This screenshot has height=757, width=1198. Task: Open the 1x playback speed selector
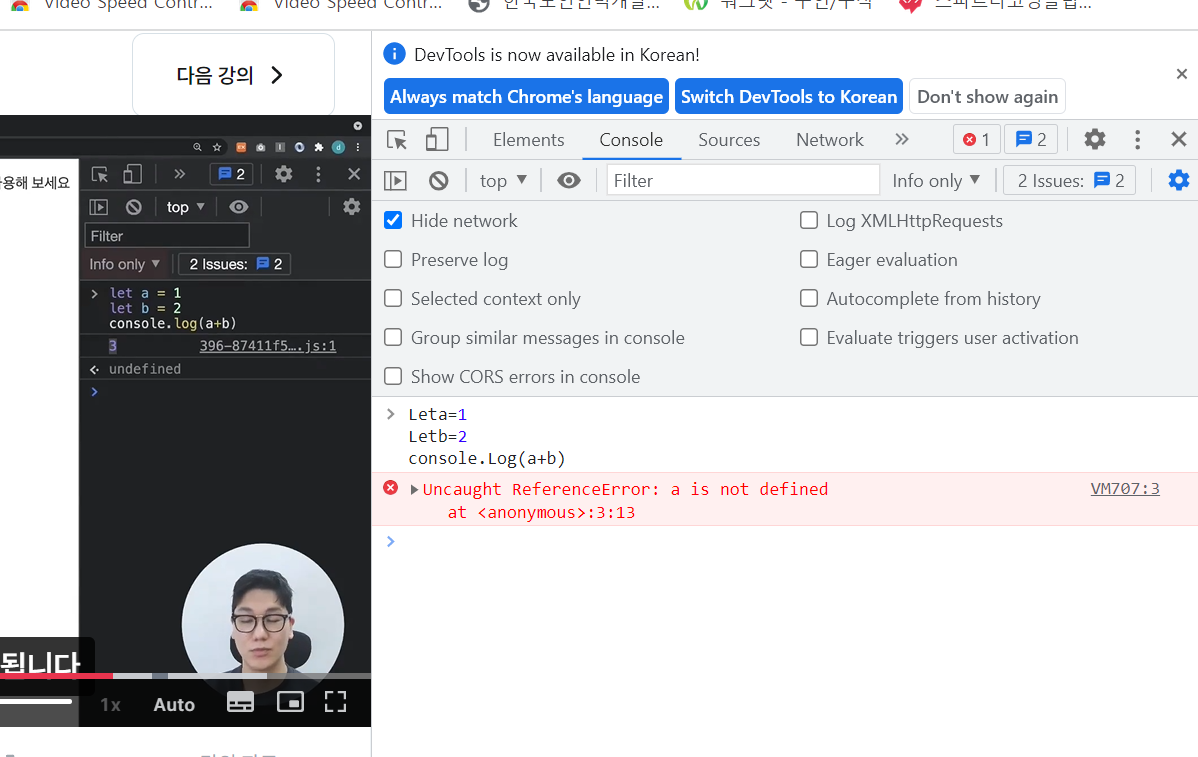[111, 704]
